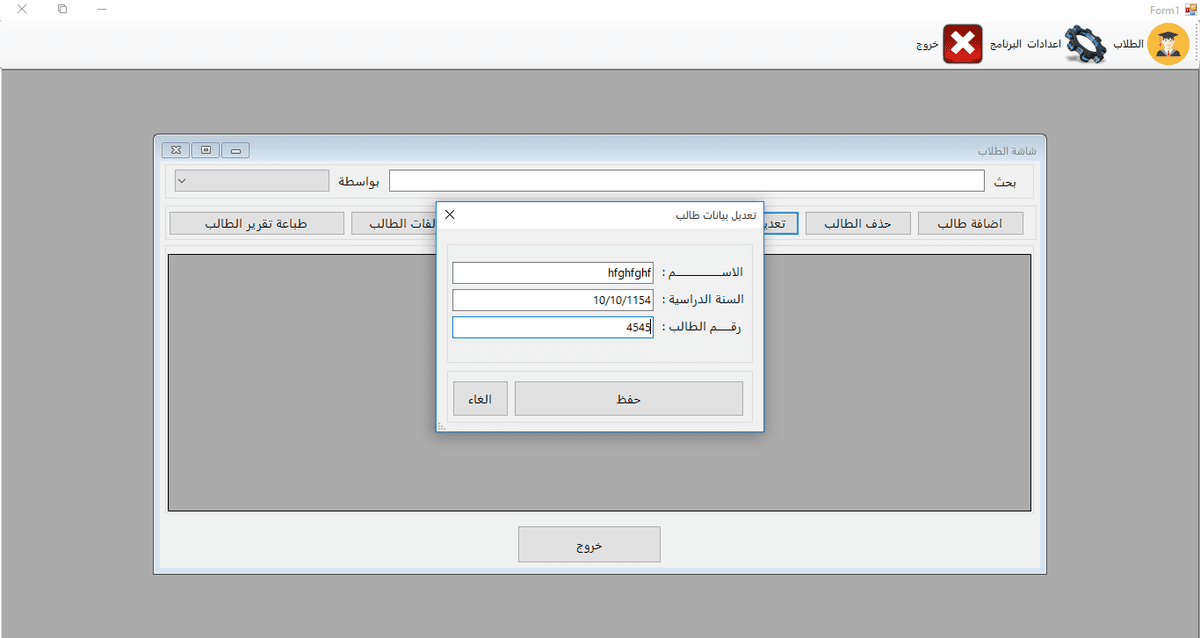Minimize the شاشة الطلاب child window
1200x638 pixels.
pos(236,150)
